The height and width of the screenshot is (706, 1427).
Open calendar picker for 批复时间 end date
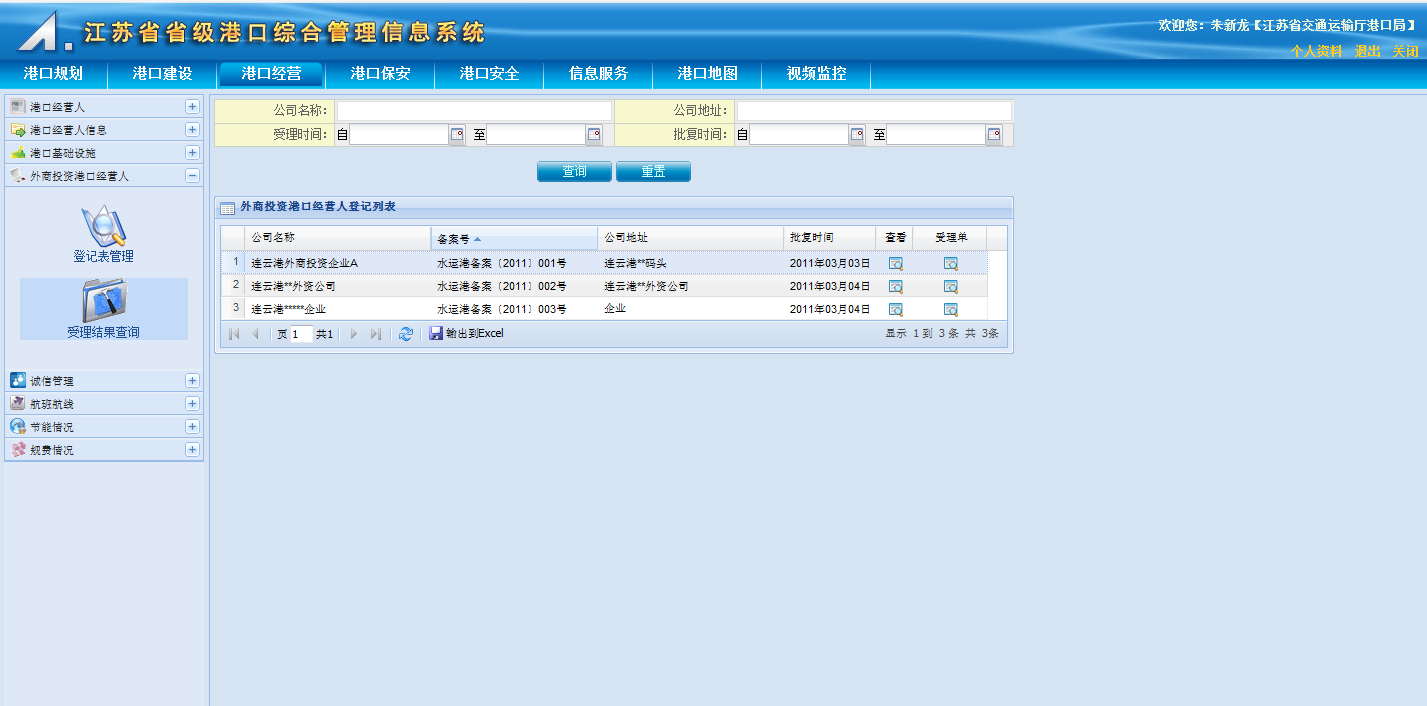pos(994,135)
